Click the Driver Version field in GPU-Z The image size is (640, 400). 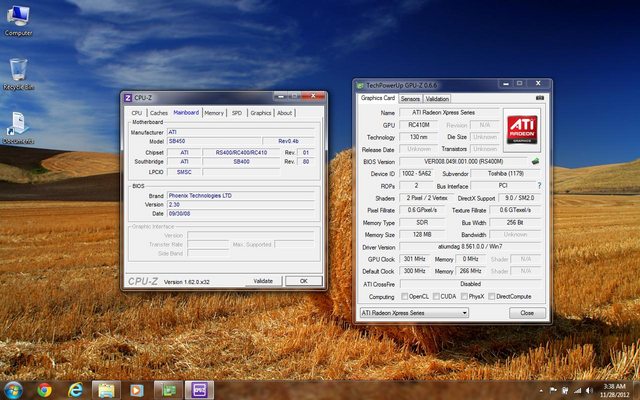(x=470, y=247)
